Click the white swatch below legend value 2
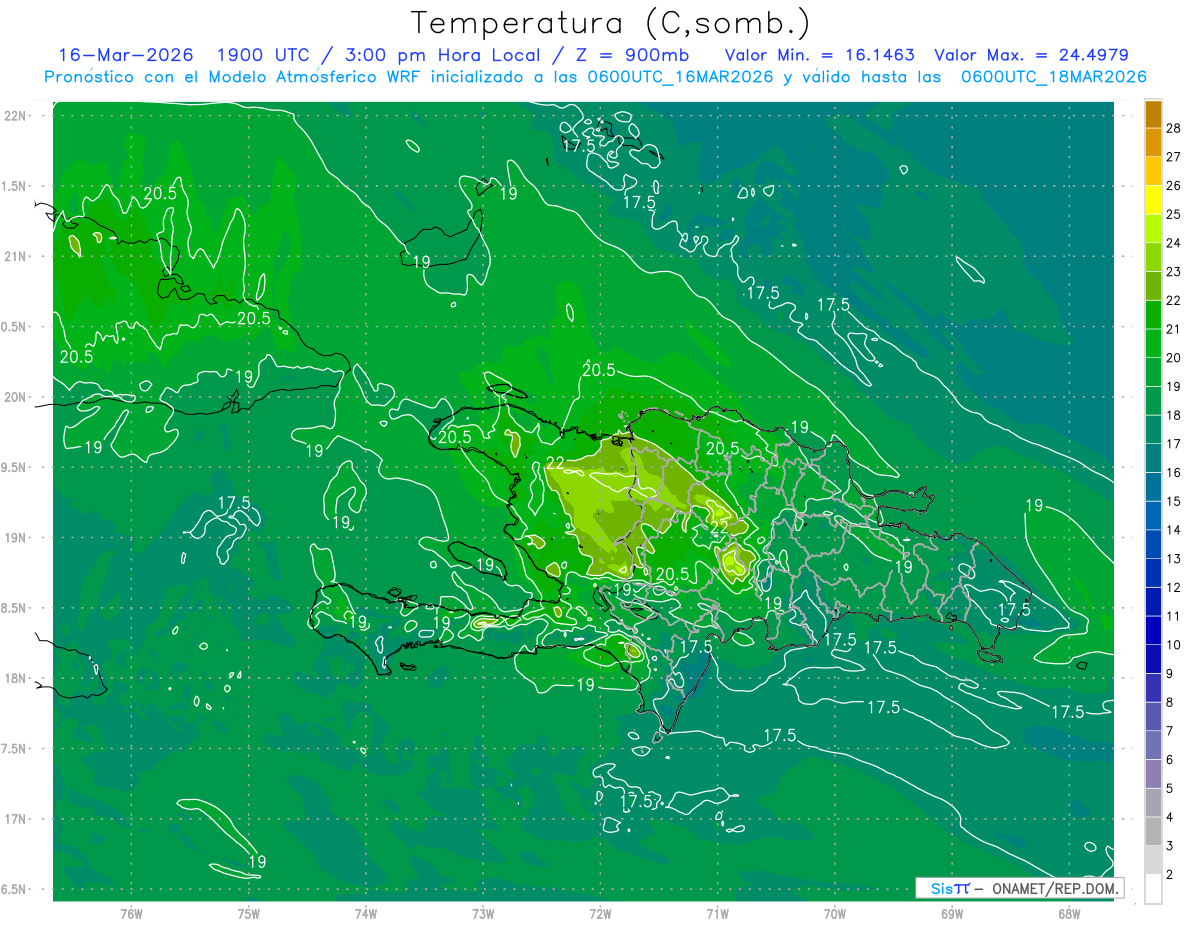 pyautogui.click(x=1153, y=889)
